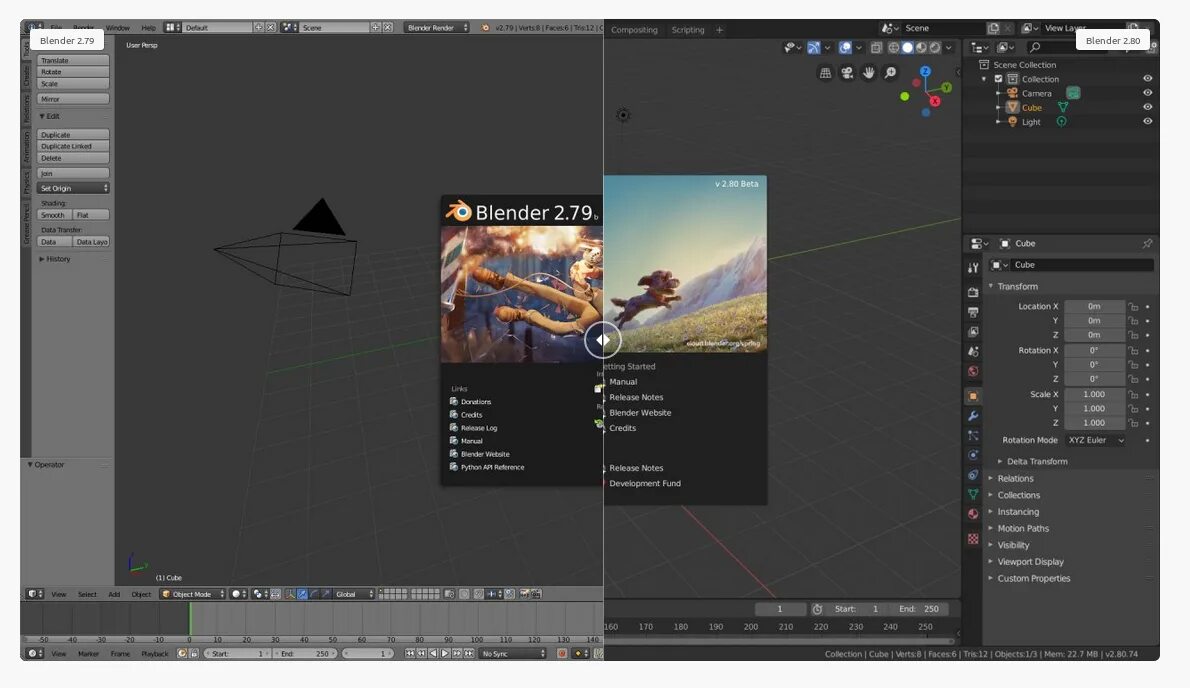Image resolution: width=1190 pixels, height=688 pixels.
Task: Toggle lock on Scale X
Action: [1133, 394]
